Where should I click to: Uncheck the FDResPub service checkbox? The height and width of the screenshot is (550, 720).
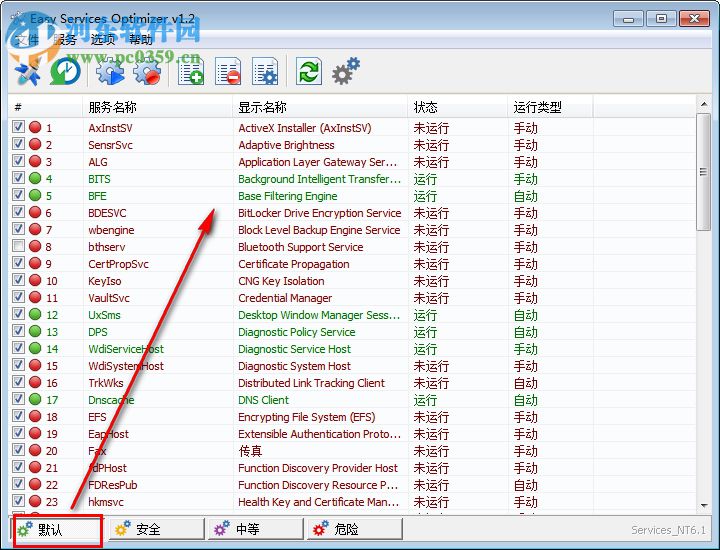pyautogui.click(x=18, y=483)
